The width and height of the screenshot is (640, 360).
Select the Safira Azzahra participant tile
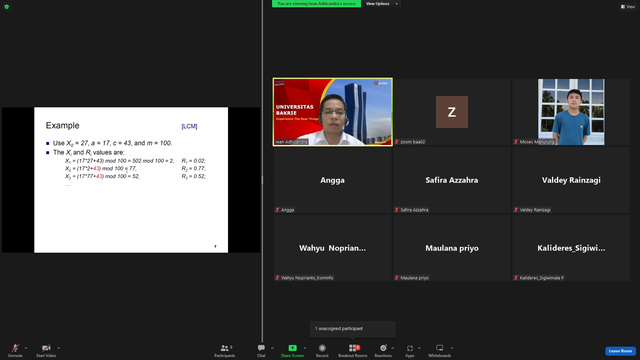point(452,180)
